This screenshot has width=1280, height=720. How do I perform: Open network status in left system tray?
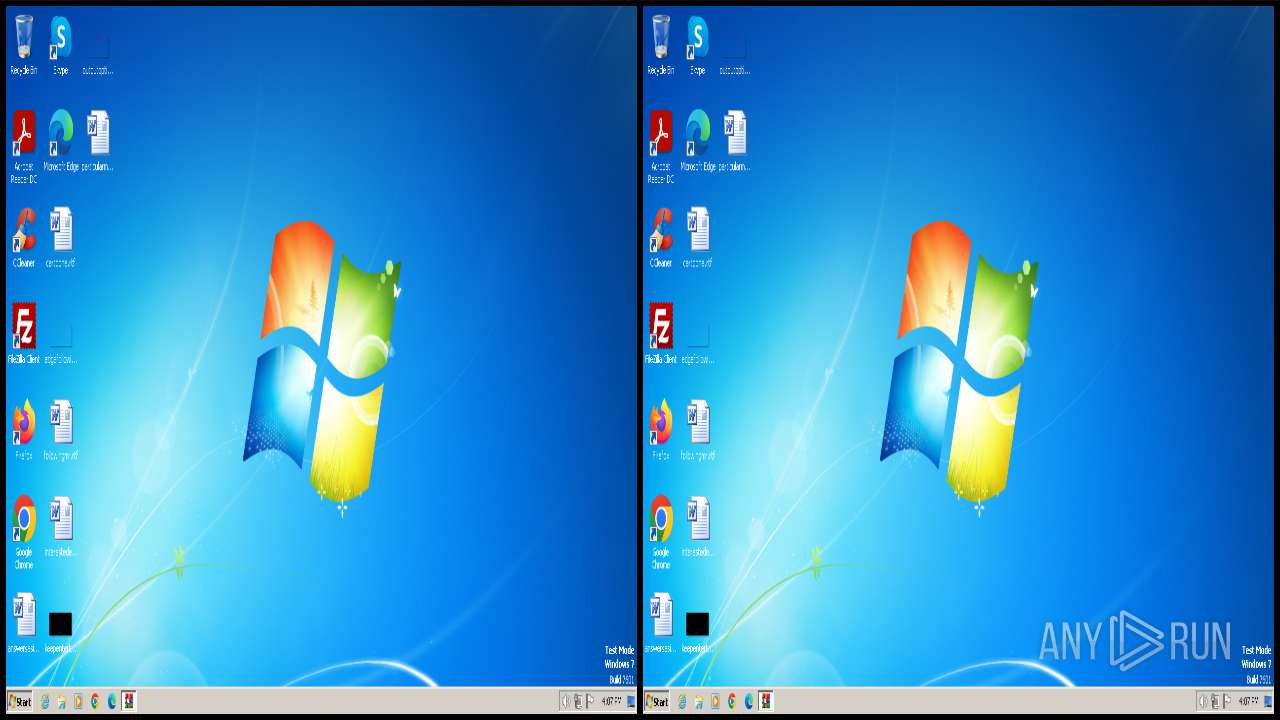tap(578, 702)
